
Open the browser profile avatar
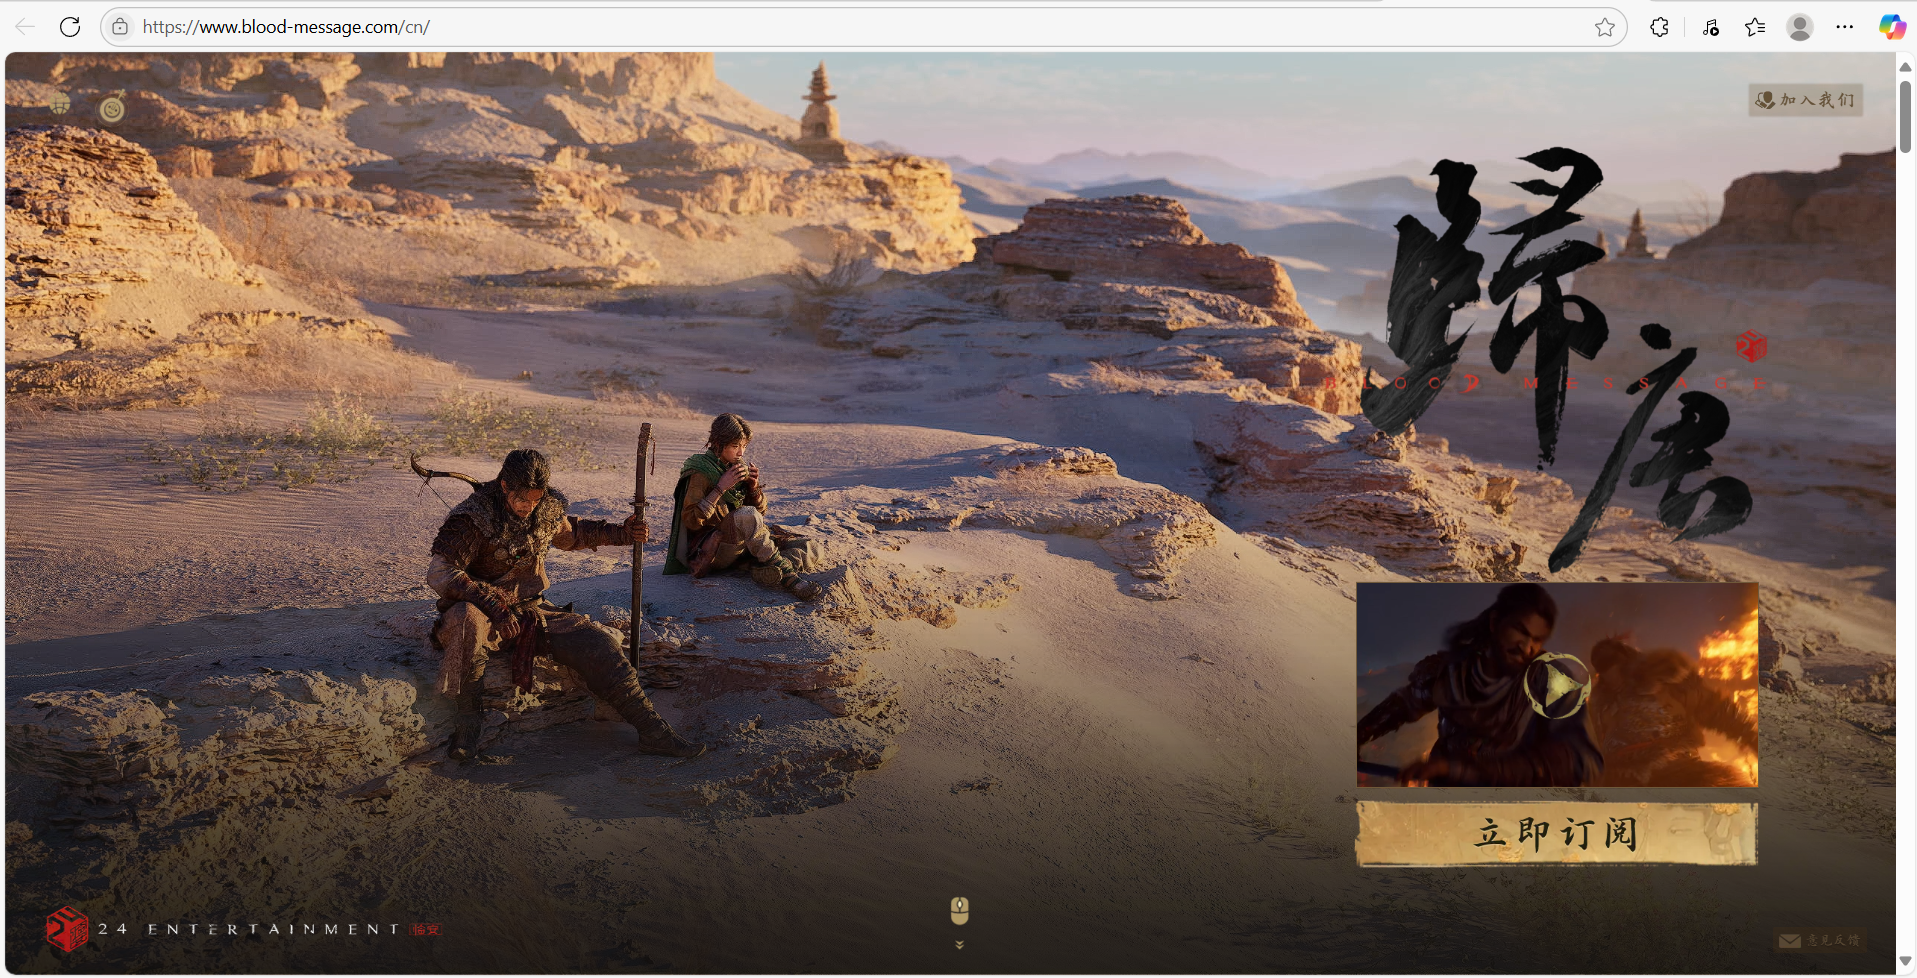click(x=1800, y=27)
